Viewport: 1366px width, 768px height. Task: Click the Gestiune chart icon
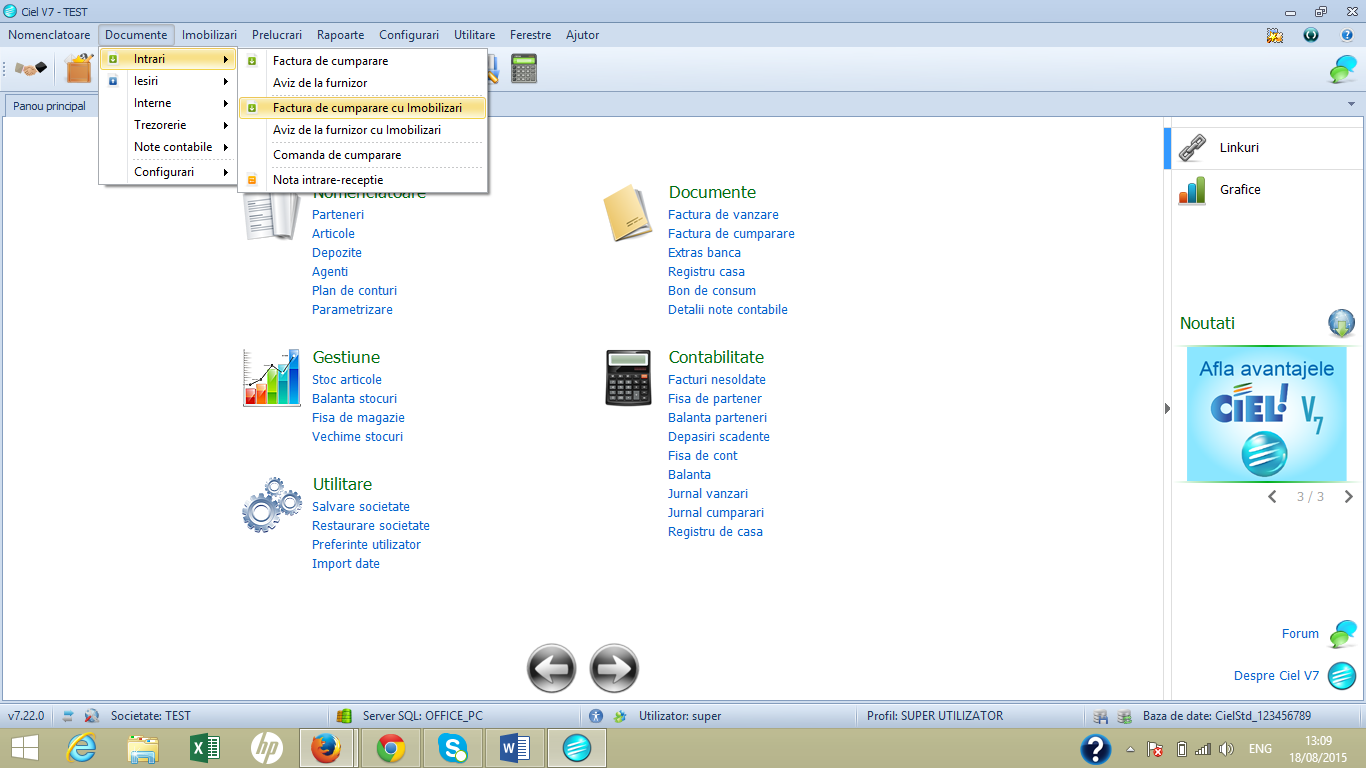pyautogui.click(x=271, y=378)
